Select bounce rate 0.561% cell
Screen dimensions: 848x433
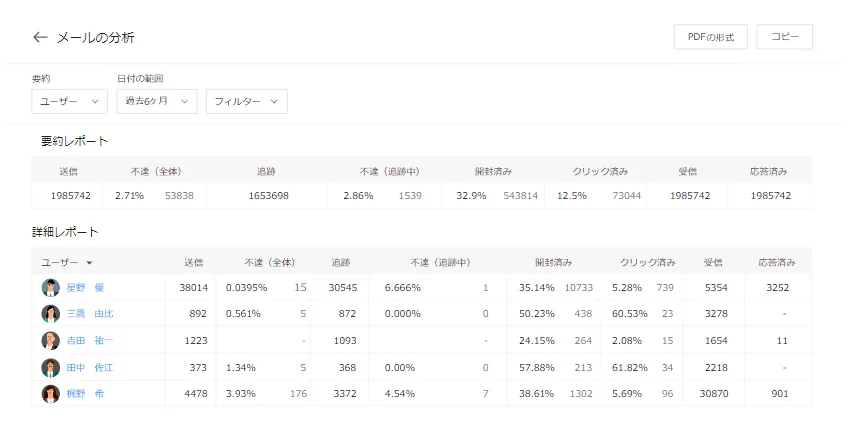point(243,314)
